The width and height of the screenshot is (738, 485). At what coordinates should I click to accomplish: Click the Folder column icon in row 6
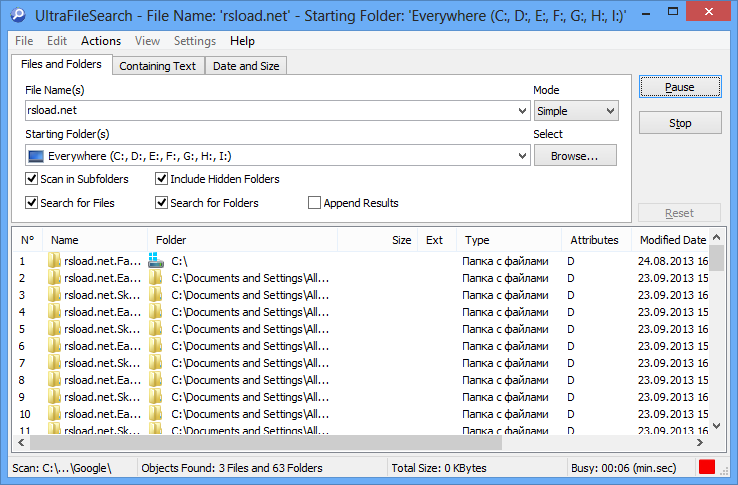(156, 346)
